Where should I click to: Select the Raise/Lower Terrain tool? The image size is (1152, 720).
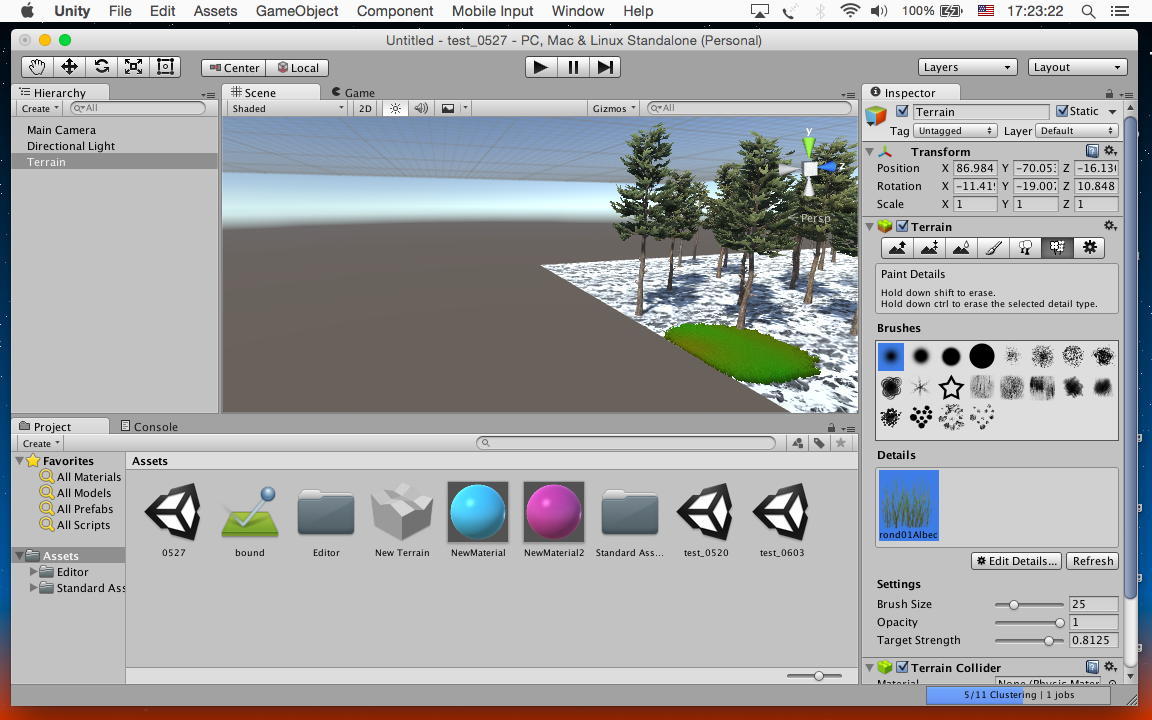897,248
